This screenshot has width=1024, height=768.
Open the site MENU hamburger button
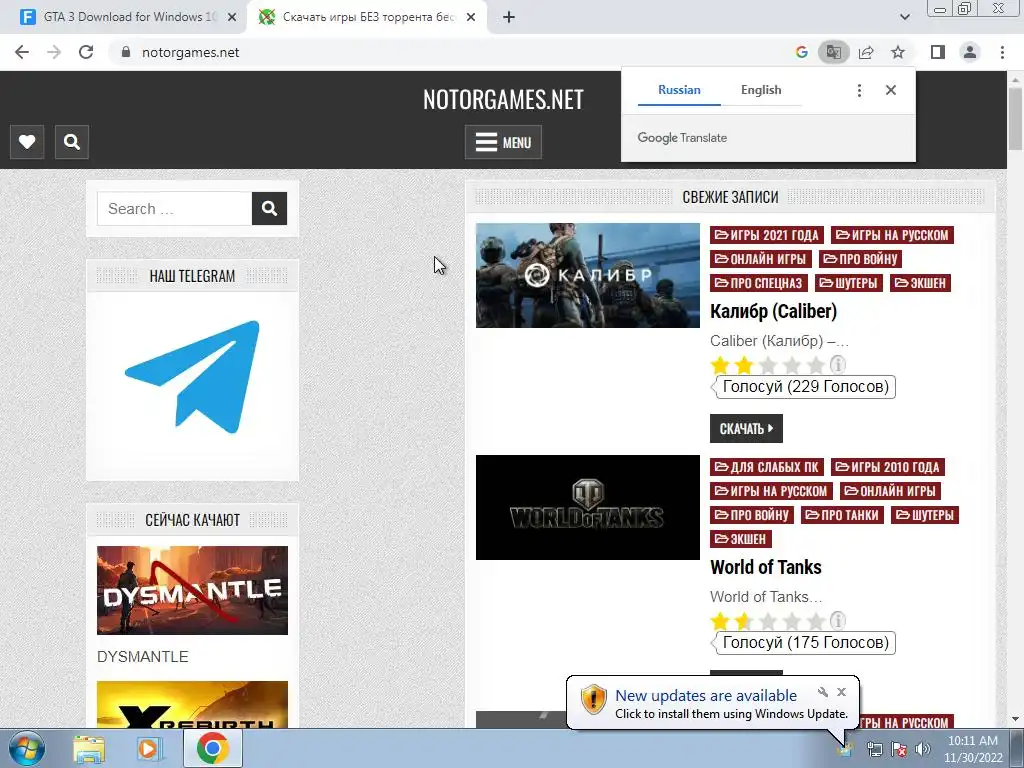(x=503, y=142)
